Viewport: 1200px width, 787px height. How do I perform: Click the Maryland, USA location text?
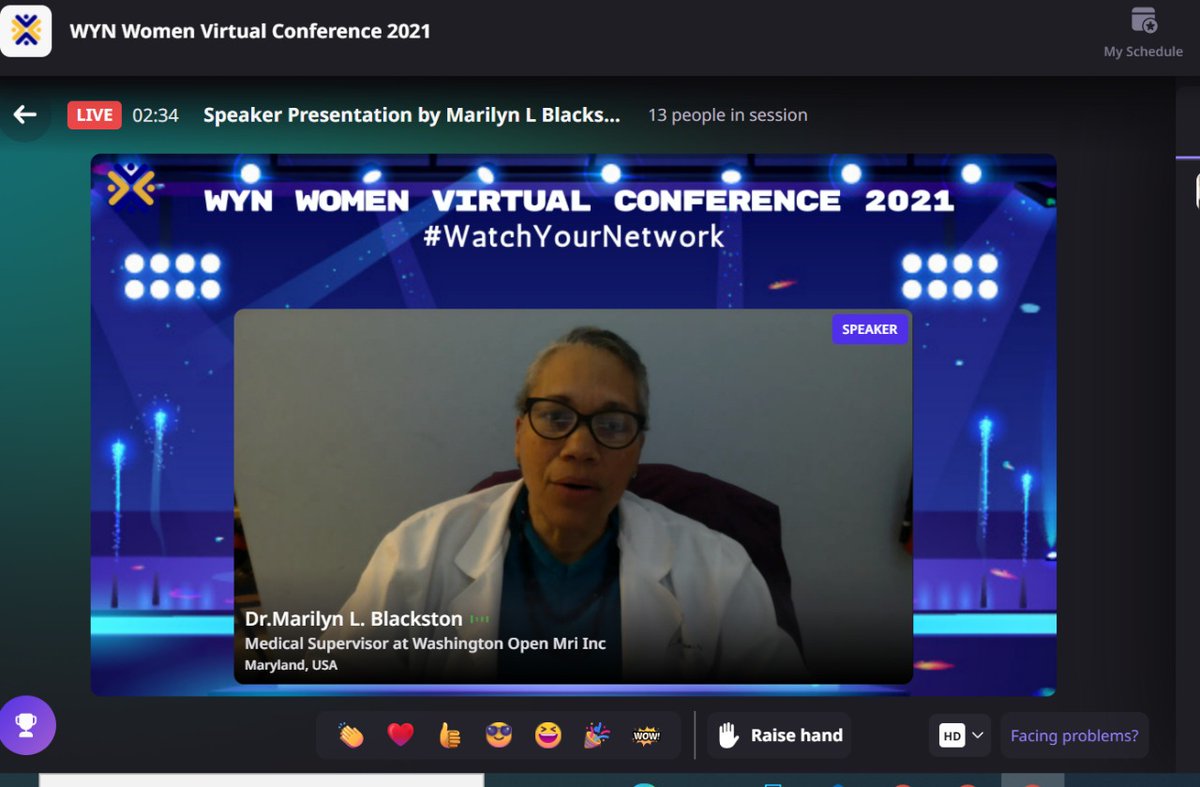coord(291,665)
